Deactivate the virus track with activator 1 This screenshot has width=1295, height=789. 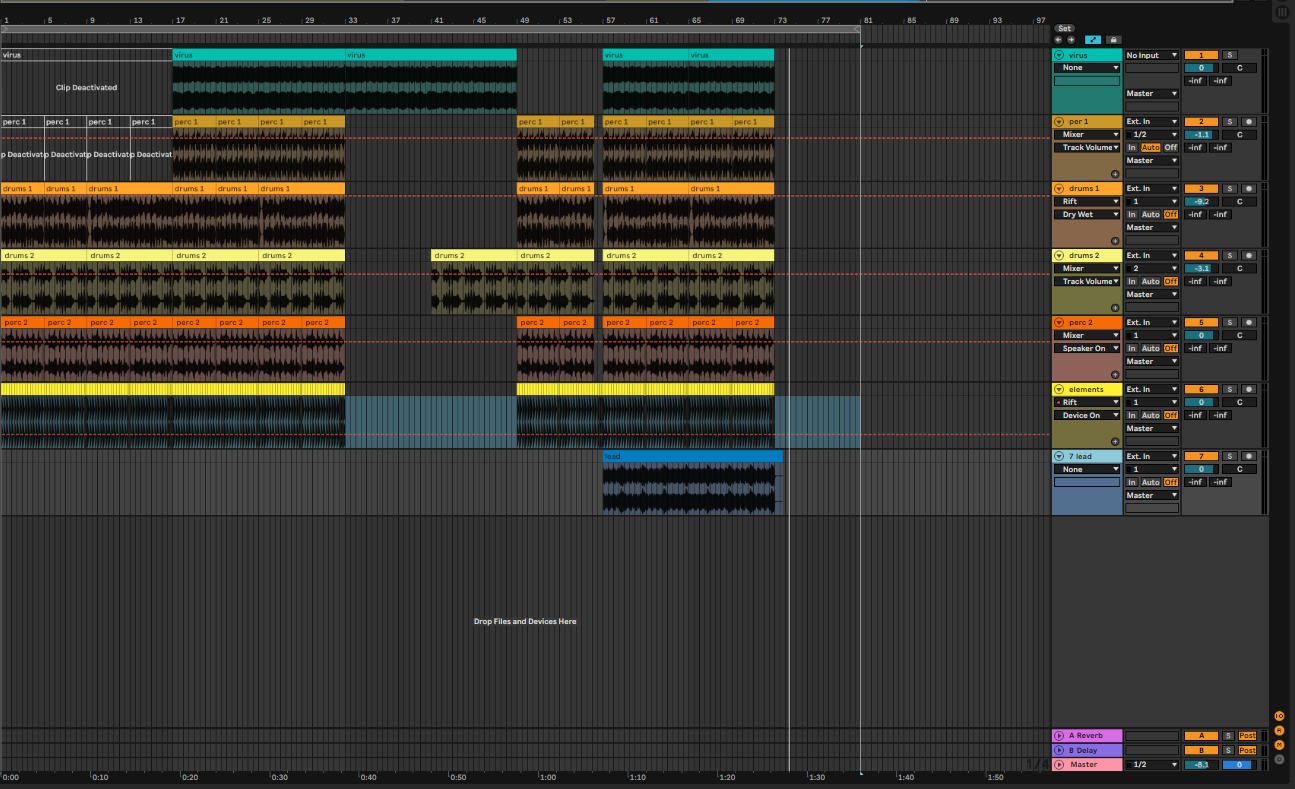(1201, 55)
